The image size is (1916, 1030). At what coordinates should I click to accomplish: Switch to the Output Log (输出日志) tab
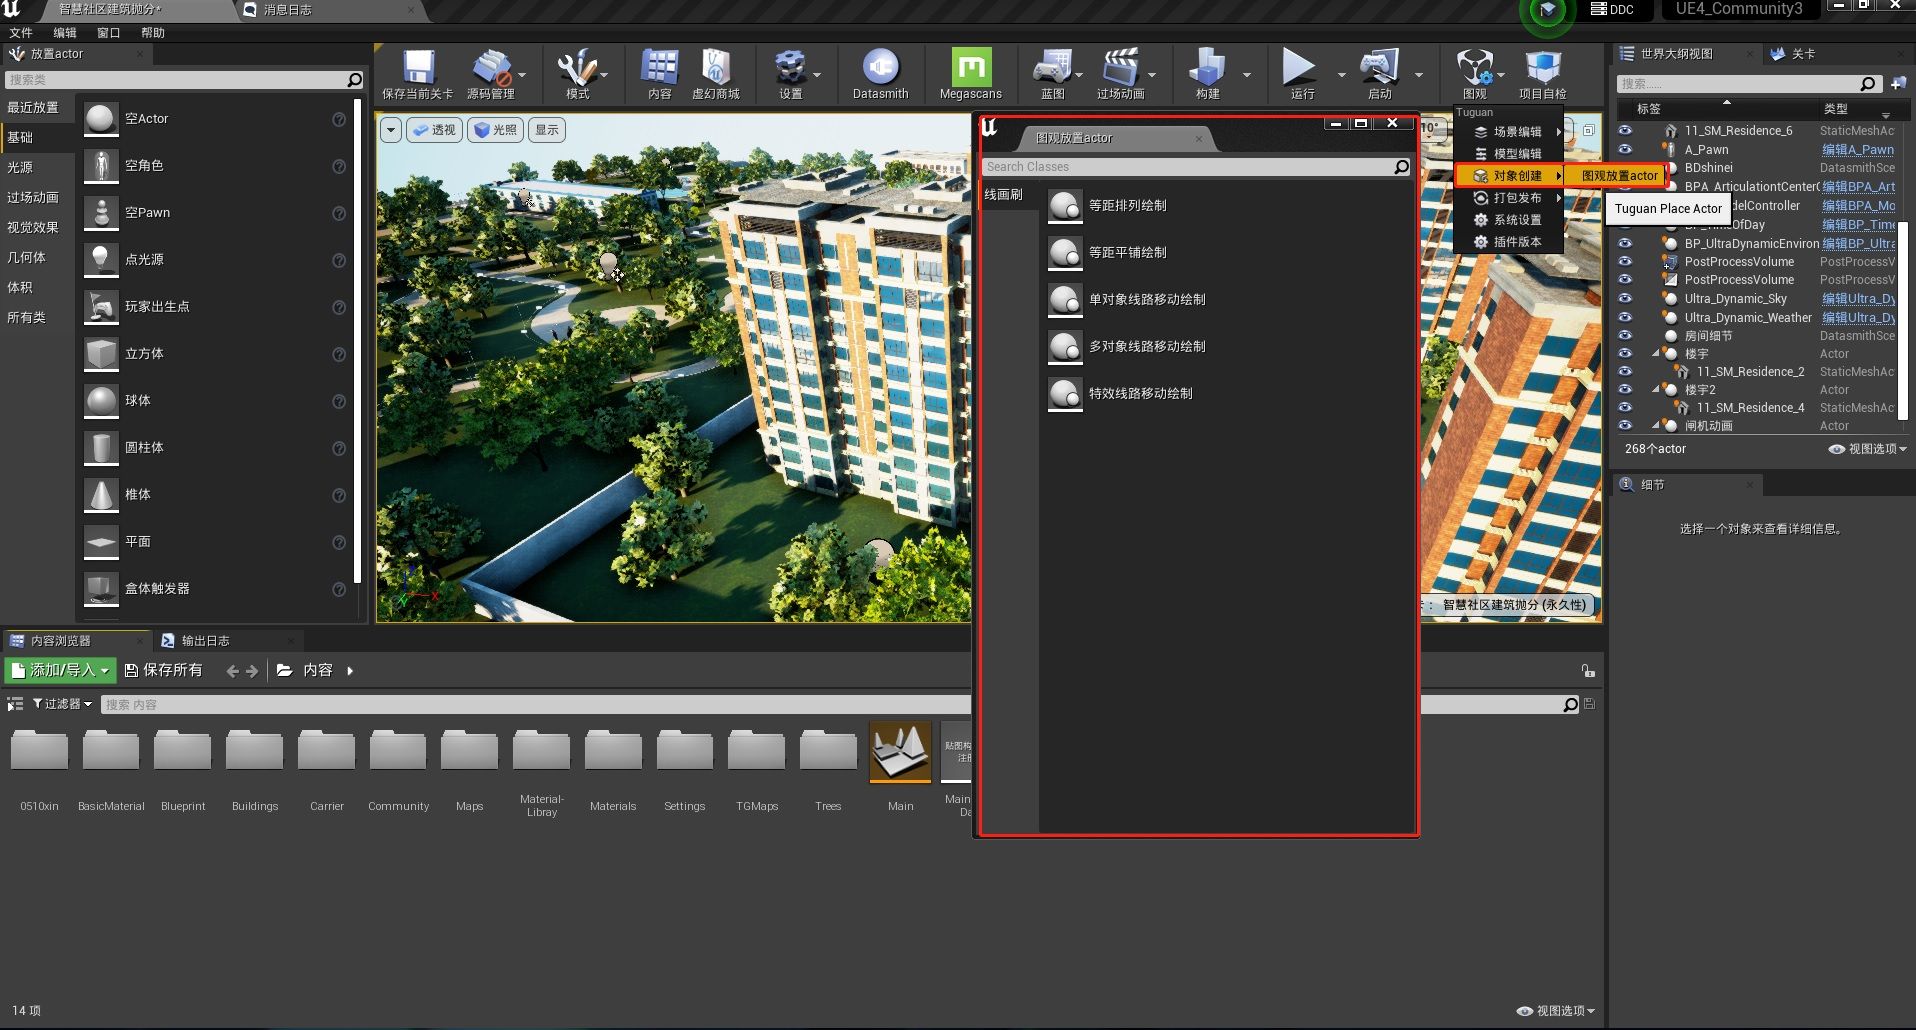pyautogui.click(x=205, y=641)
